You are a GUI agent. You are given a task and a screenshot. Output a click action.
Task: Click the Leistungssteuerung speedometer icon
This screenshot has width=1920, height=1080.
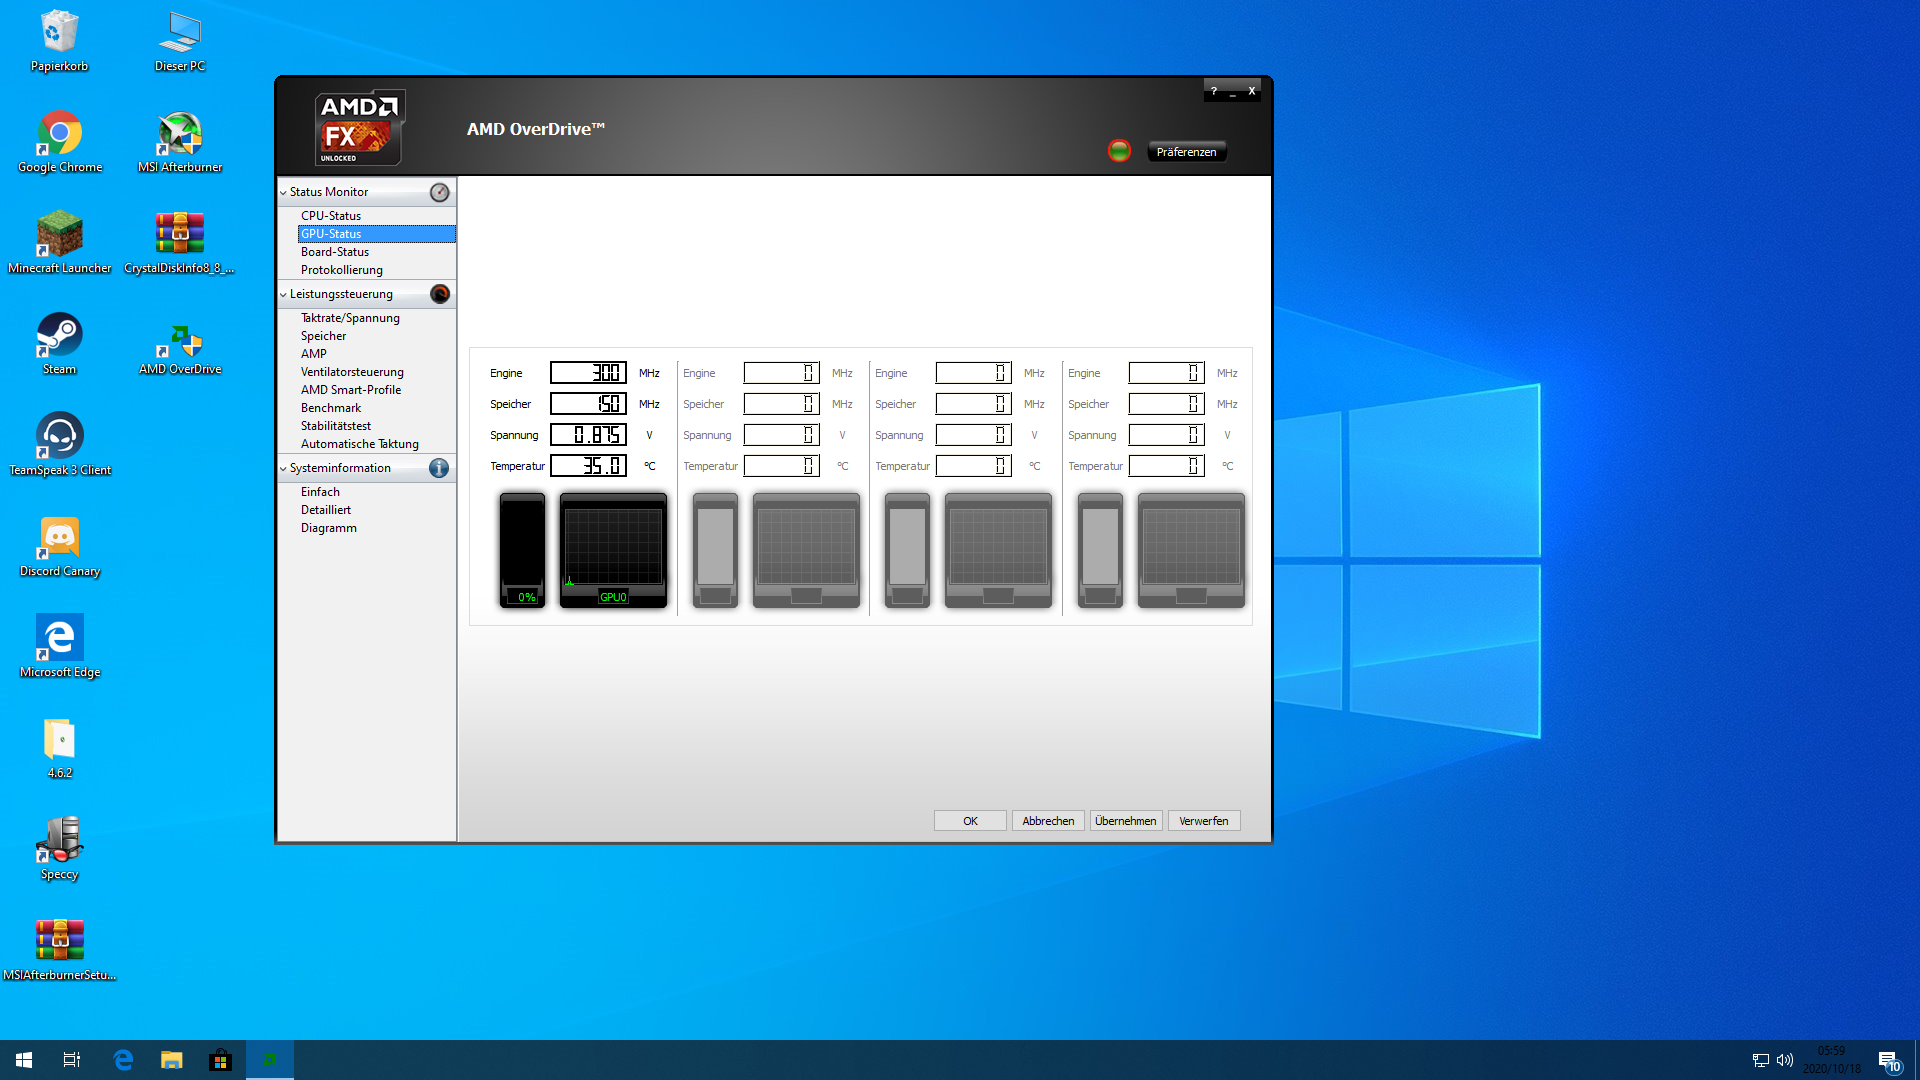click(439, 294)
